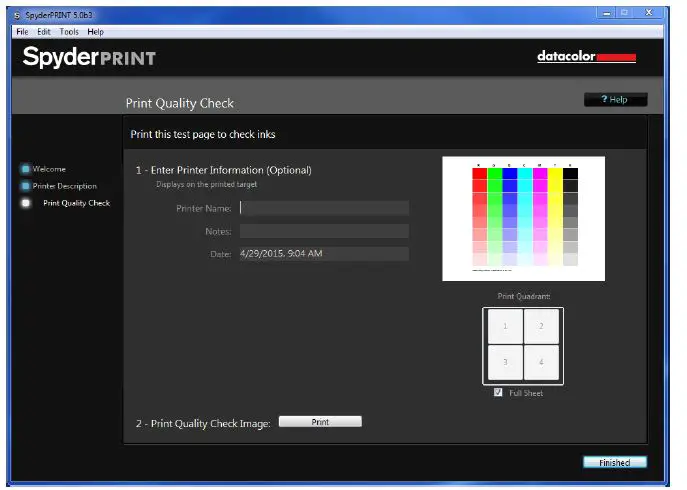The height and width of the screenshot is (490, 687).
Task: Select print quadrant 1
Action: [505, 326]
